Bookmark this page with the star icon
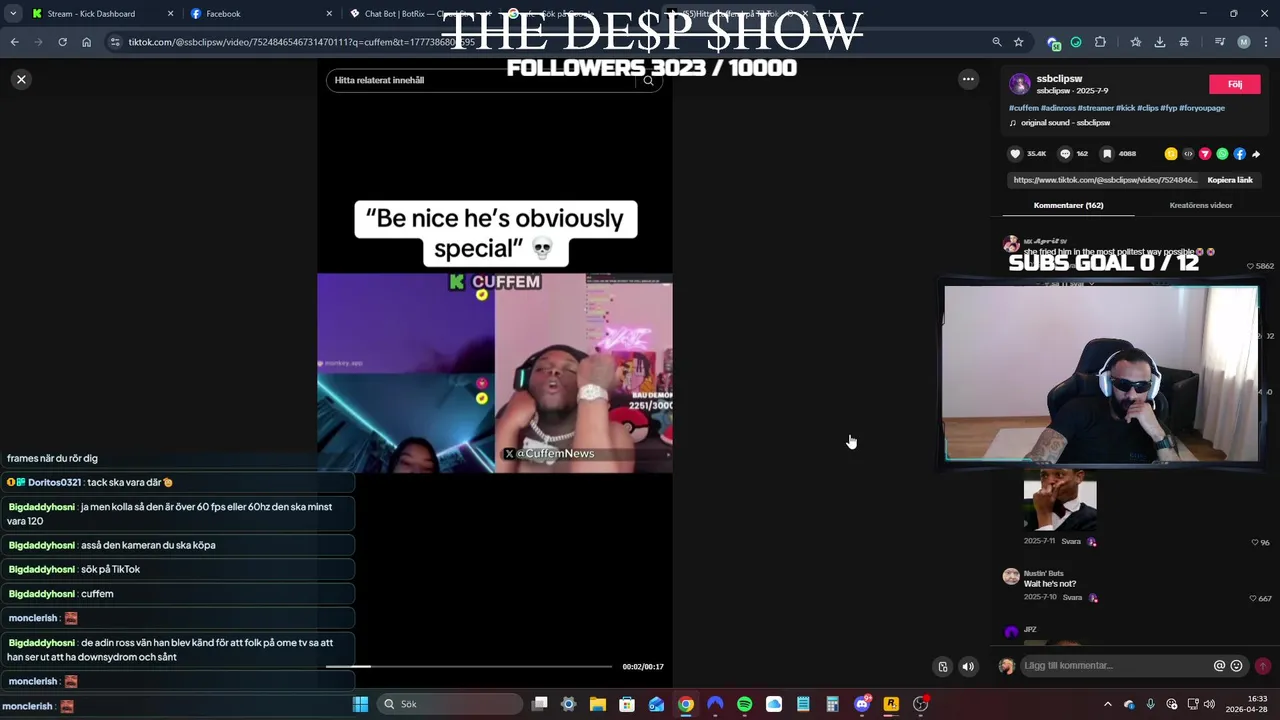 pos(1018,42)
